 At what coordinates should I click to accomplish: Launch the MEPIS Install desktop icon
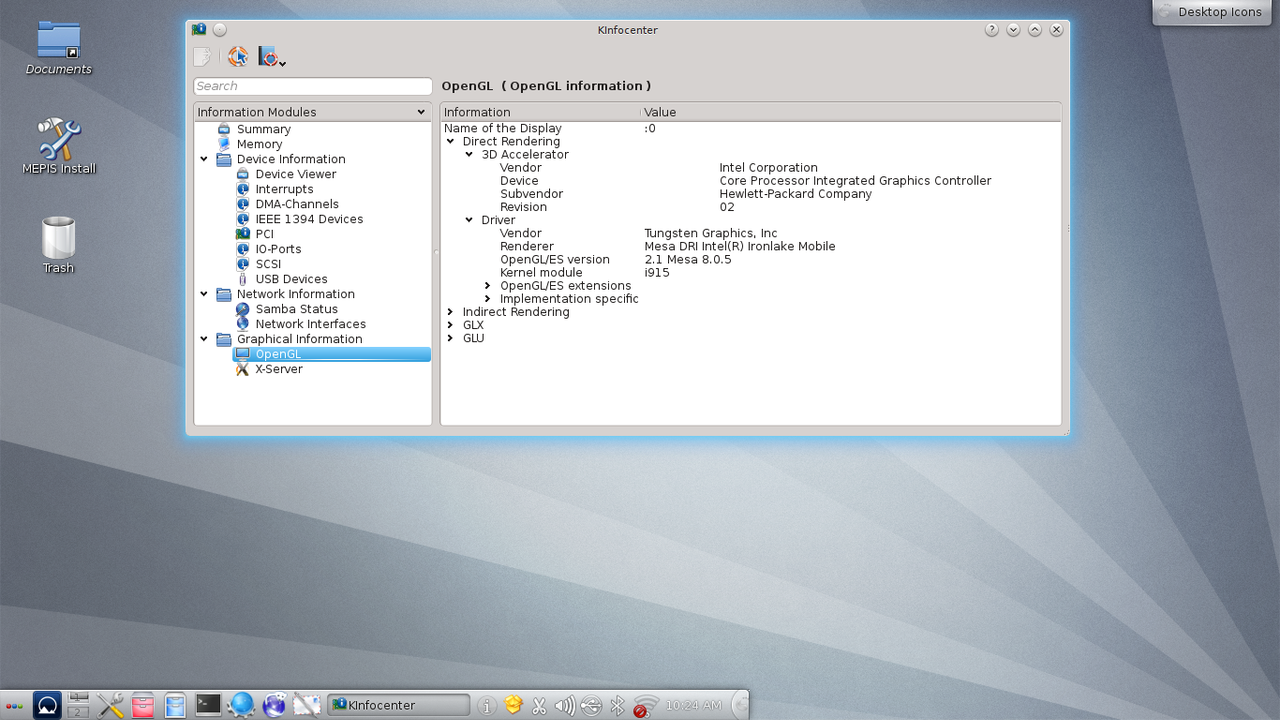pos(58,146)
